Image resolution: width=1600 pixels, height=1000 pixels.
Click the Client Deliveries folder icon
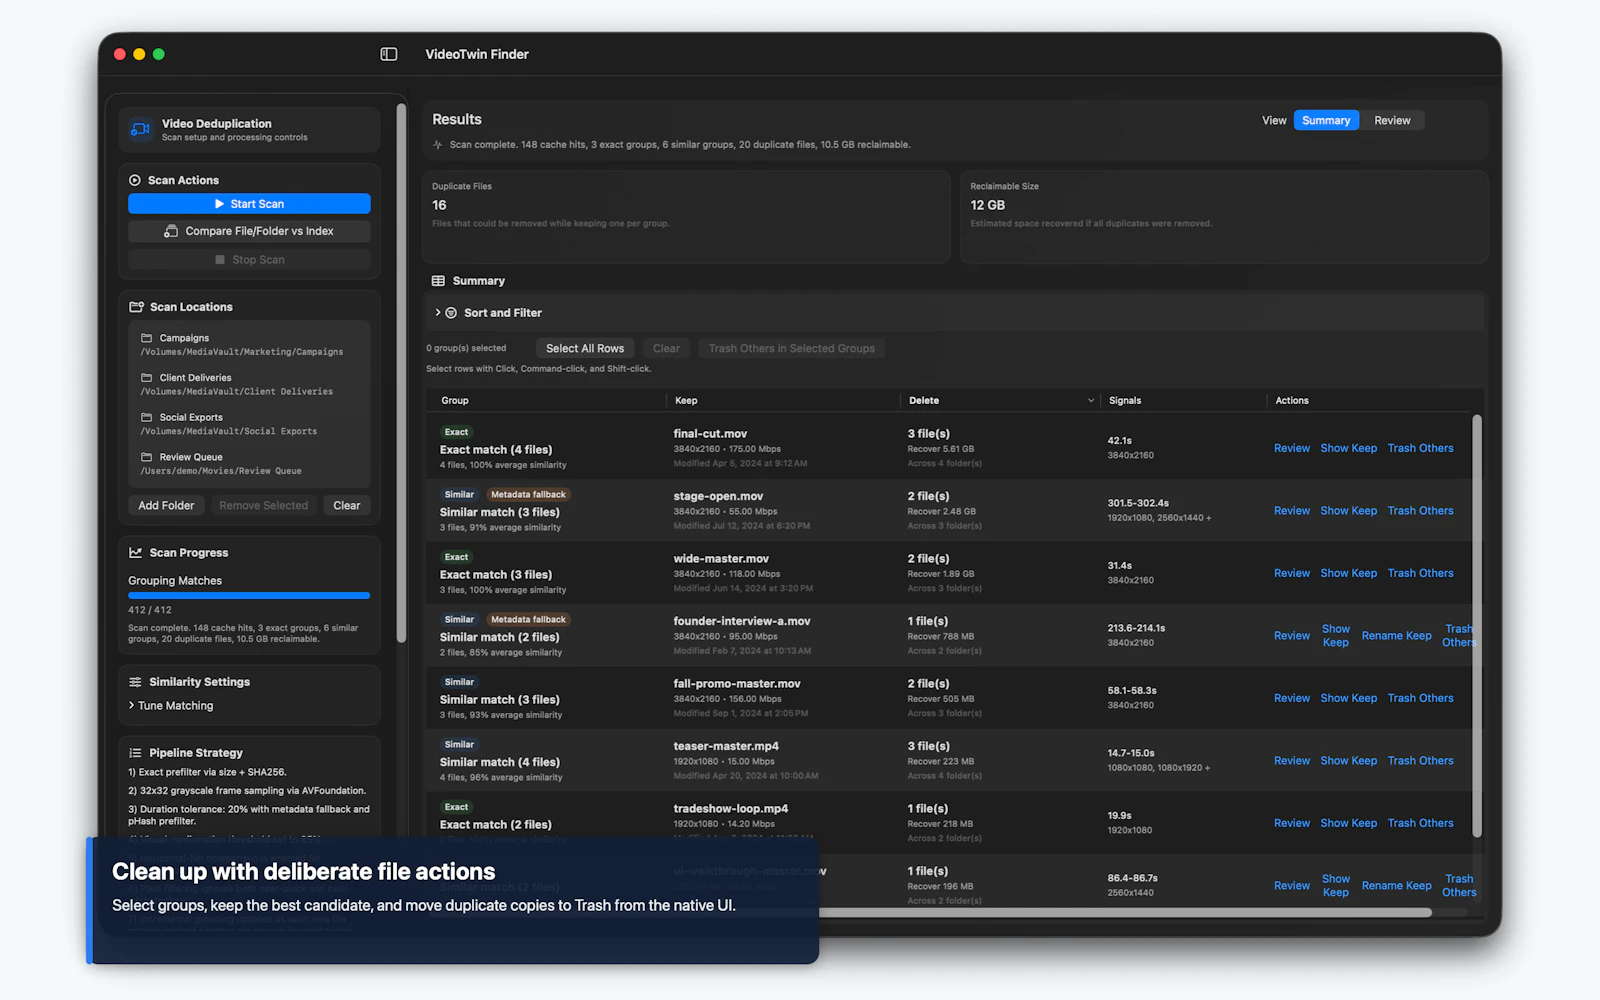pos(146,378)
